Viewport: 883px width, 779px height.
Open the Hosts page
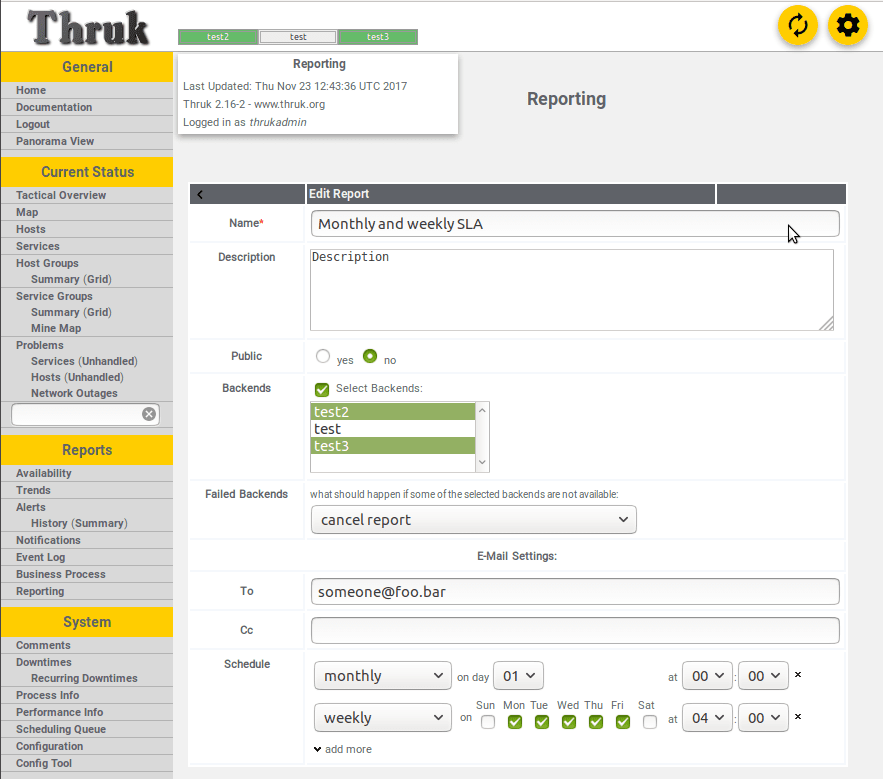coord(31,229)
